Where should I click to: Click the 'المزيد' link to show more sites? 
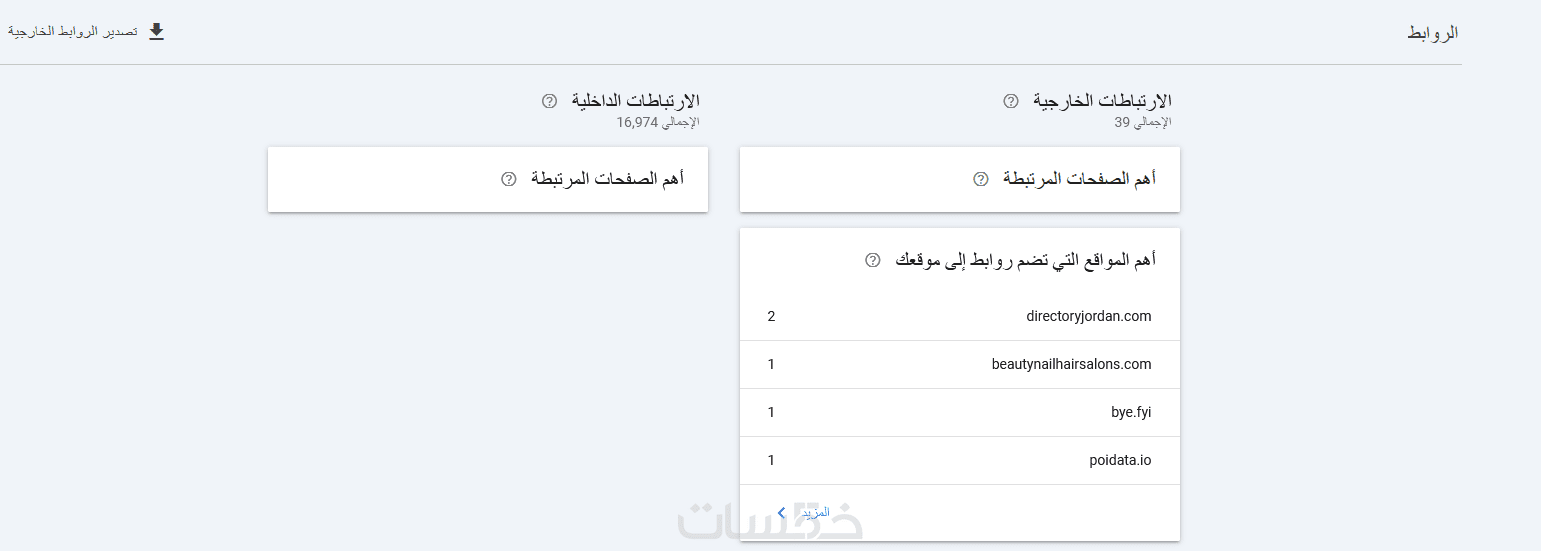815,512
